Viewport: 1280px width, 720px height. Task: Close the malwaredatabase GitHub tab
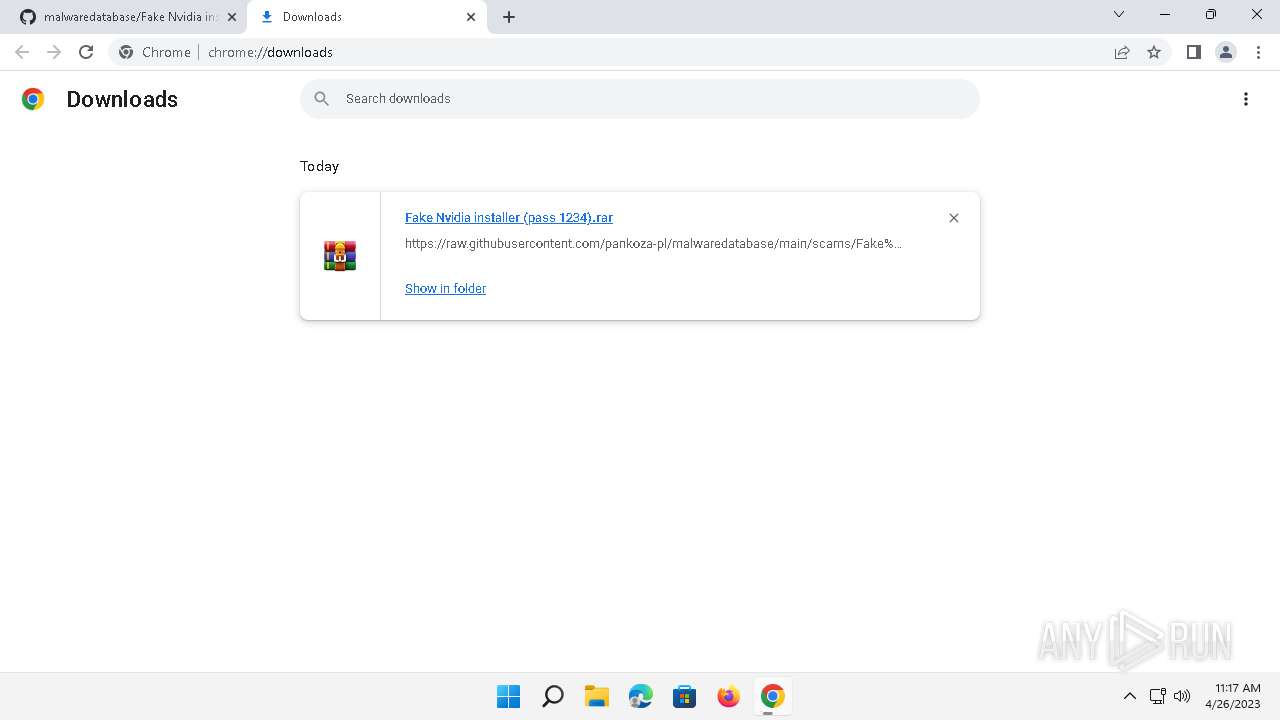(x=232, y=17)
